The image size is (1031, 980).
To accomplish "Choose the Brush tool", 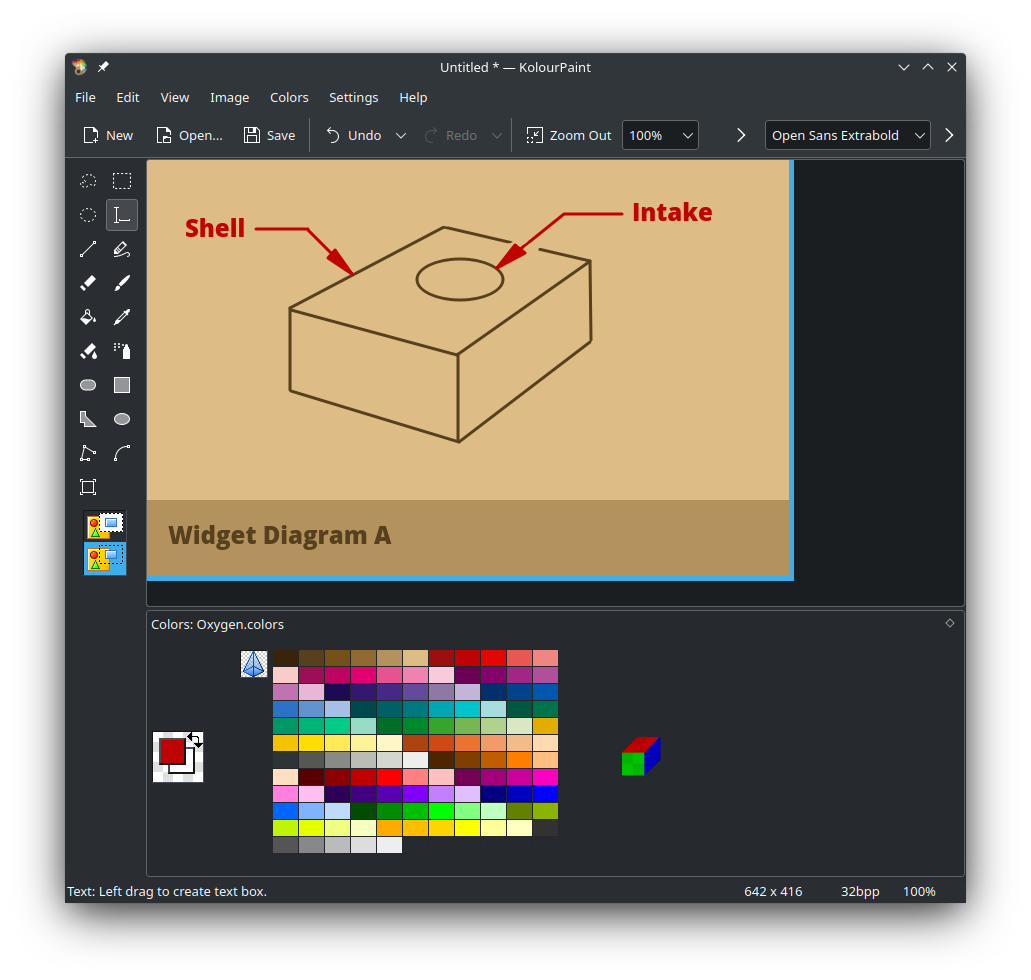I will click(x=122, y=283).
